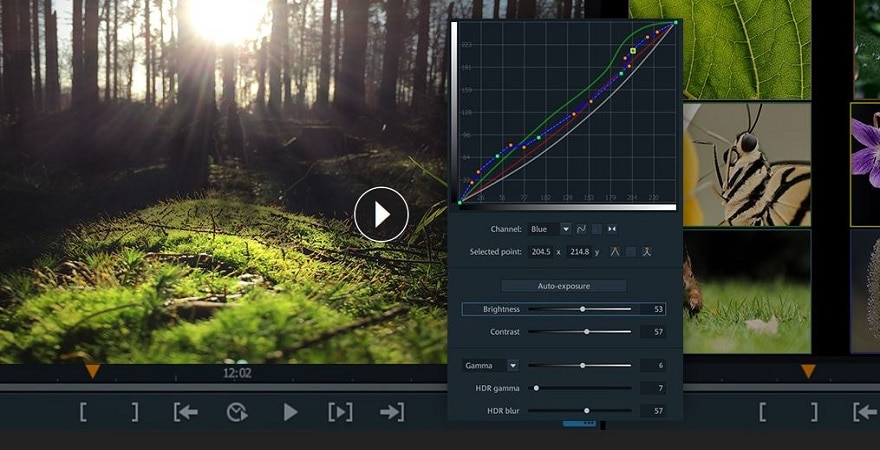This screenshot has width=880, height=450.
Task: Click the smooth curve icon beside Channel
Action: (581, 229)
